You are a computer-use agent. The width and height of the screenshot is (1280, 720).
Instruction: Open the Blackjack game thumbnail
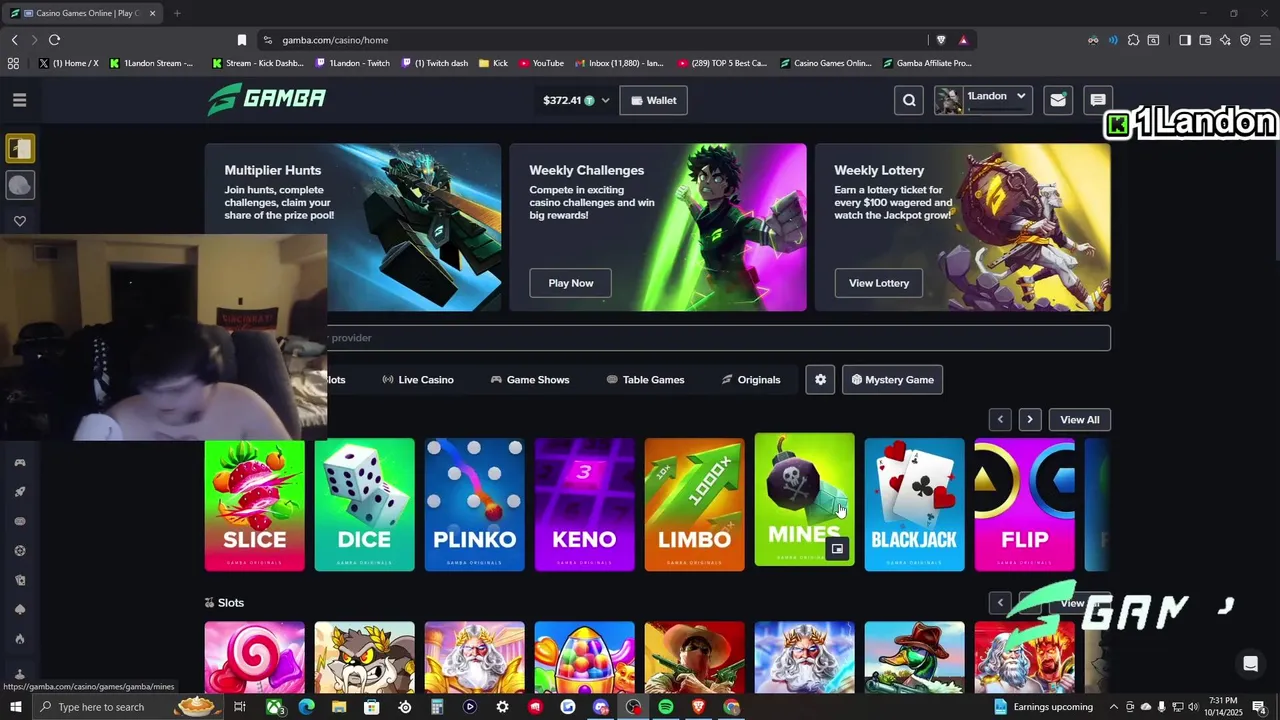point(915,505)
